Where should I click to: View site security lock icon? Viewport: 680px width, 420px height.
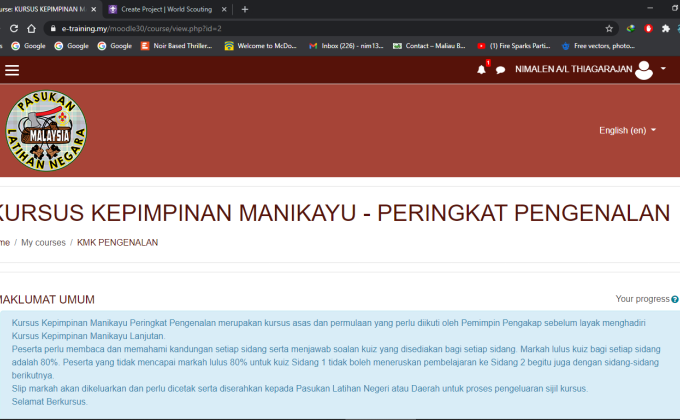point(53,29)
